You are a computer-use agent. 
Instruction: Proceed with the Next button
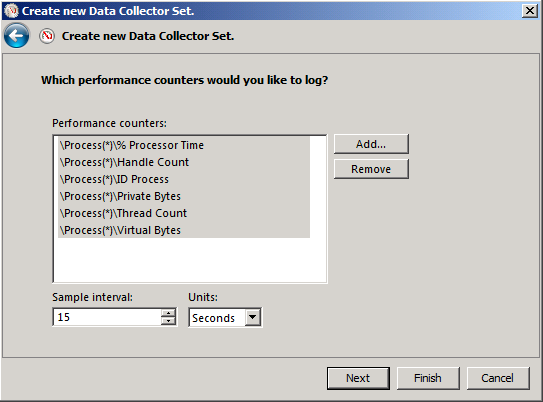(358, 378)
